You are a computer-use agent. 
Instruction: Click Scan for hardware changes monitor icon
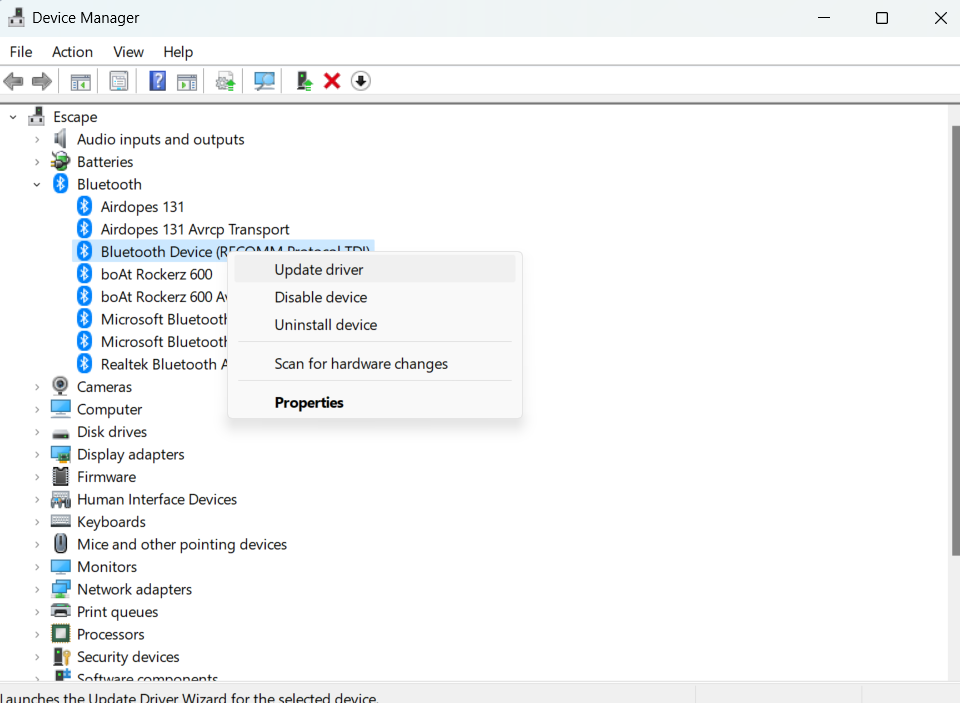(x=265, y=81)
